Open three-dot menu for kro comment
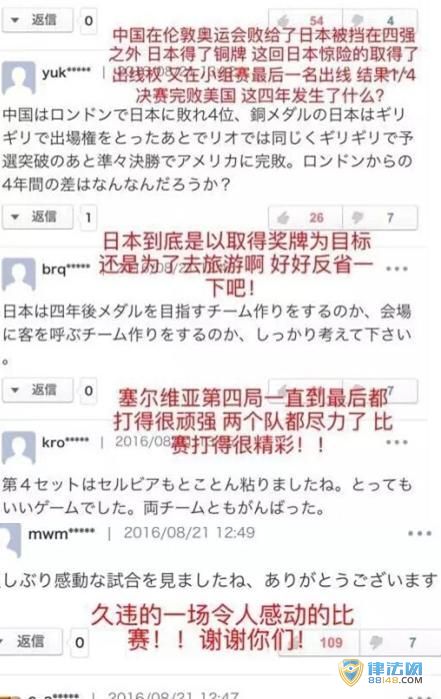The image size is (441, 699). click(396, 442)
